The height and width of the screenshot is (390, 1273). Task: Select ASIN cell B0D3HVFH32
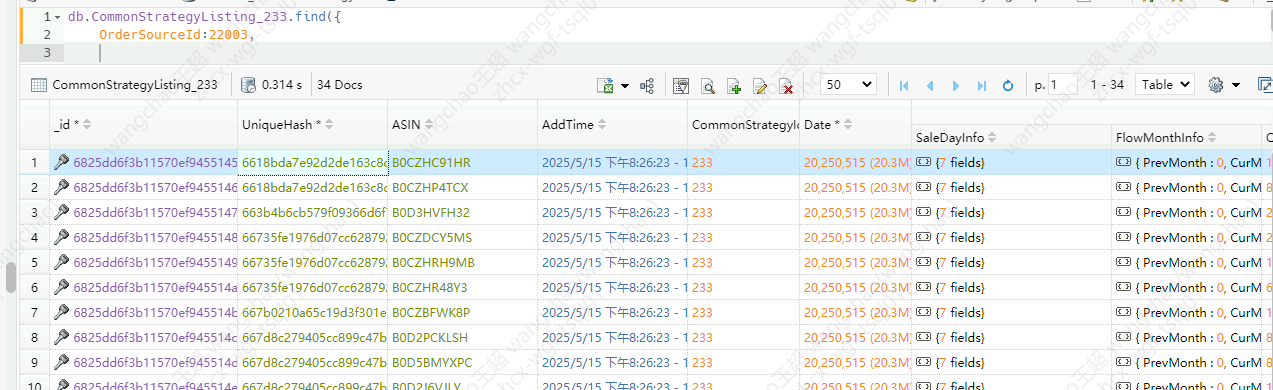[x=463, y=212]
